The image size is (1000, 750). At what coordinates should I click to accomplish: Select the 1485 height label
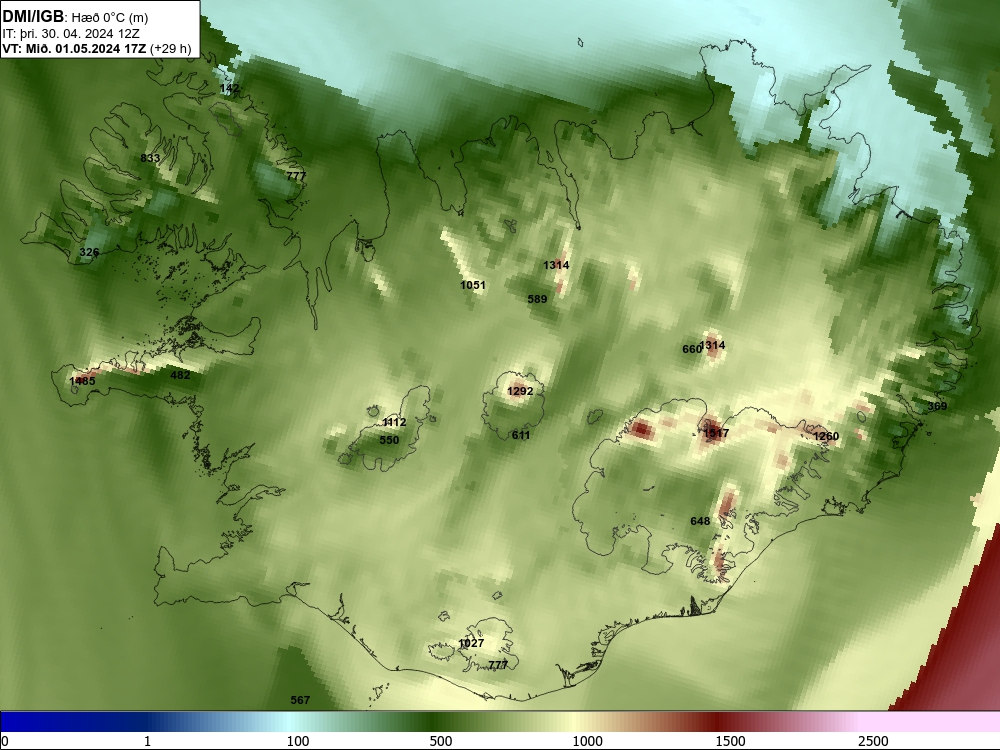pos(82,381)
